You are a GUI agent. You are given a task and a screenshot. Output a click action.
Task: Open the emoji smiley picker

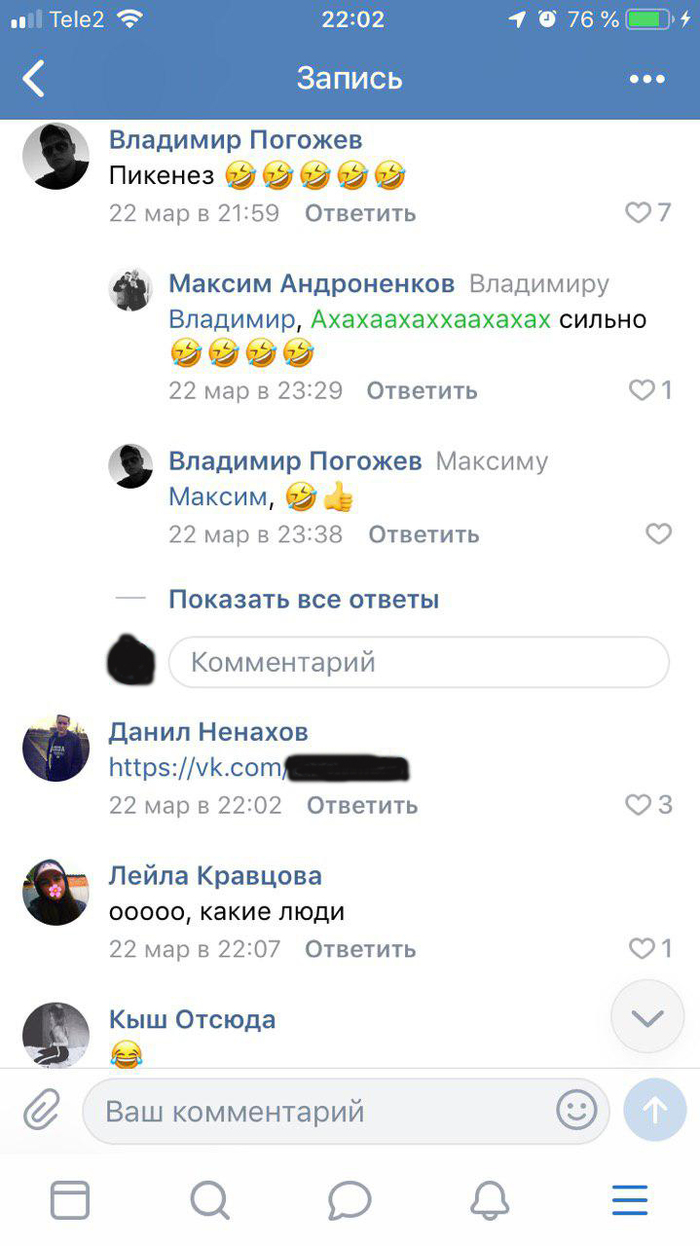pos(576,1110)
